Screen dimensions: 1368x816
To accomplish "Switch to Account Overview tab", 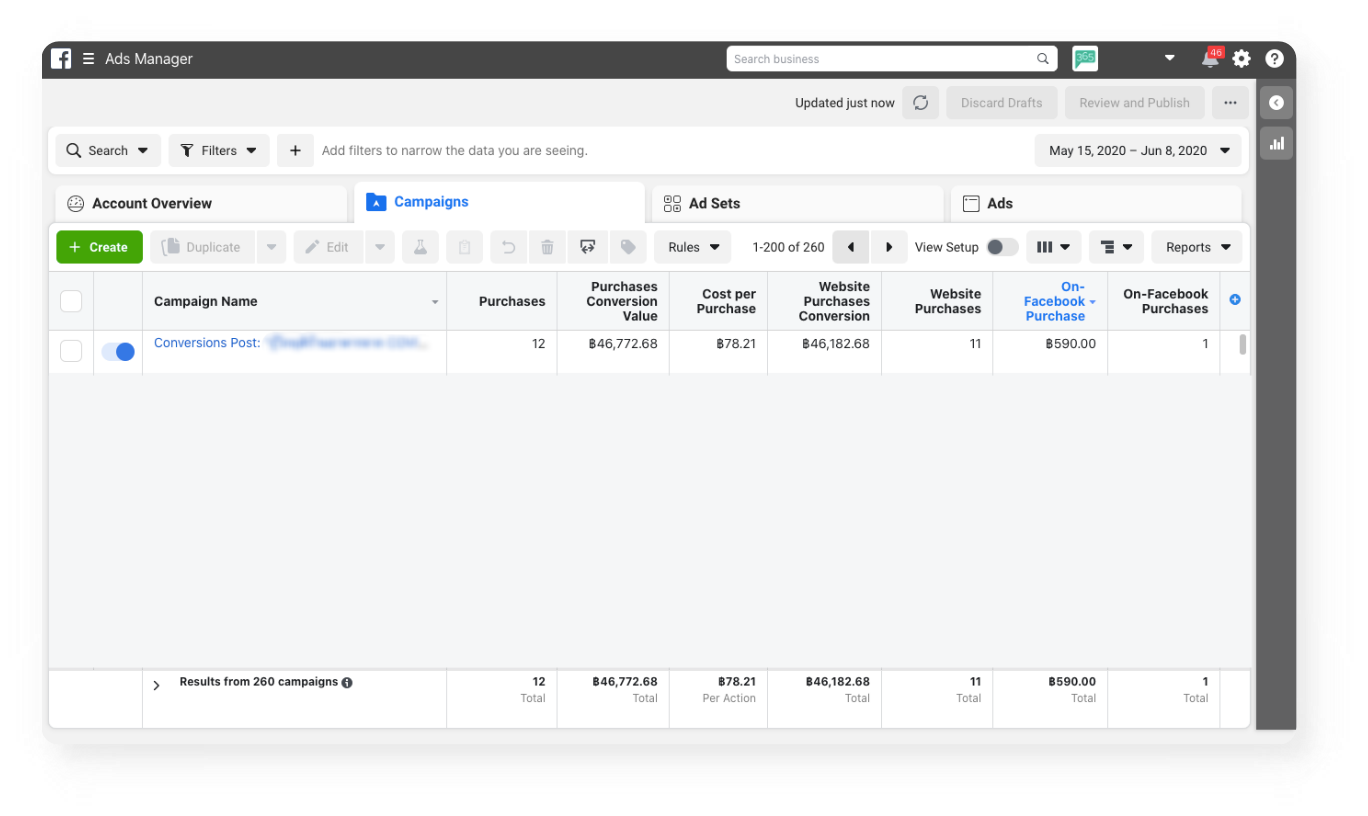I will point(201,203).
